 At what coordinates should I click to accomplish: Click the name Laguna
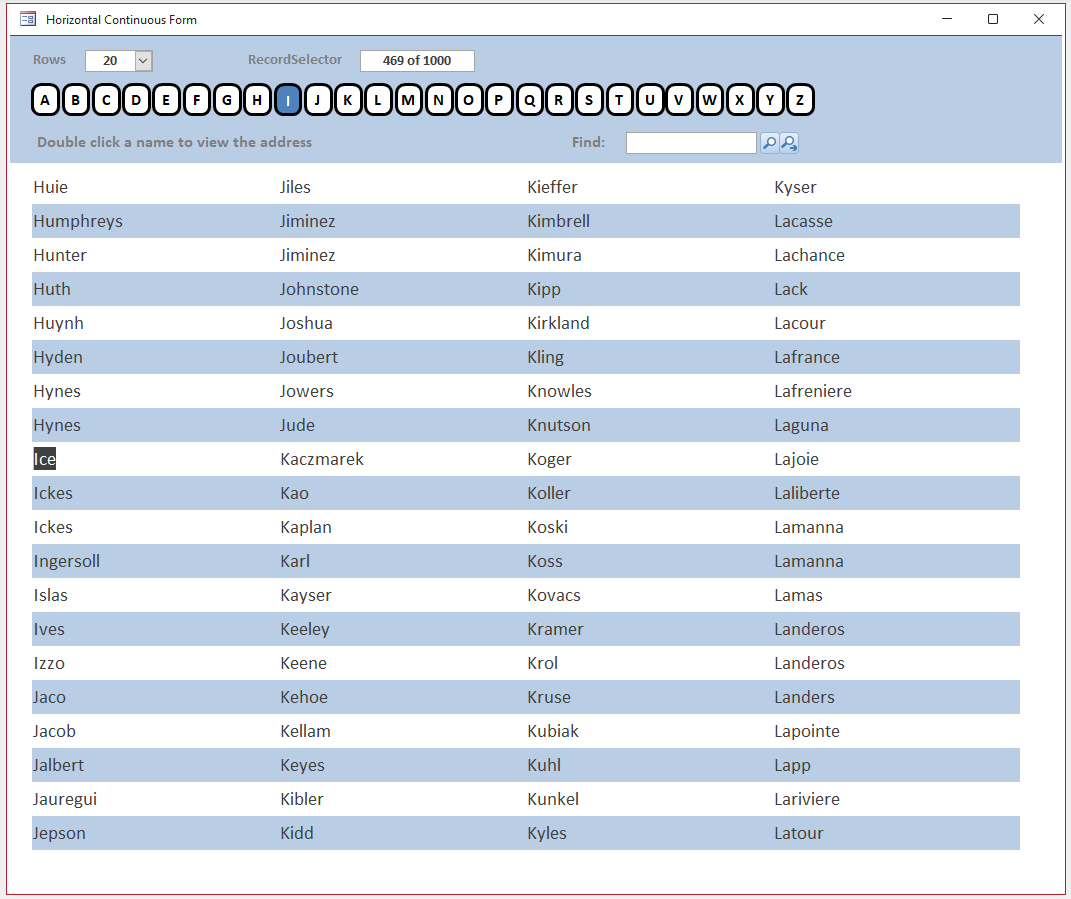pos(801,425)
